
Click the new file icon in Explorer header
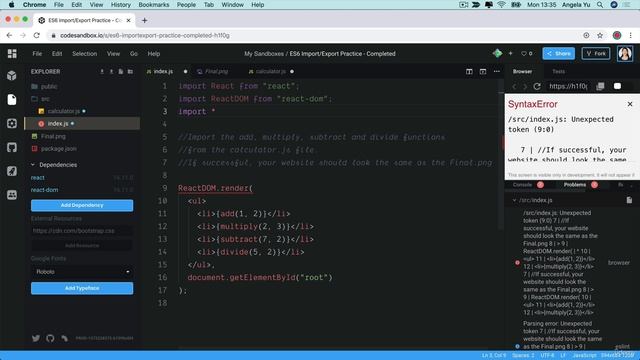coord(121,71)
